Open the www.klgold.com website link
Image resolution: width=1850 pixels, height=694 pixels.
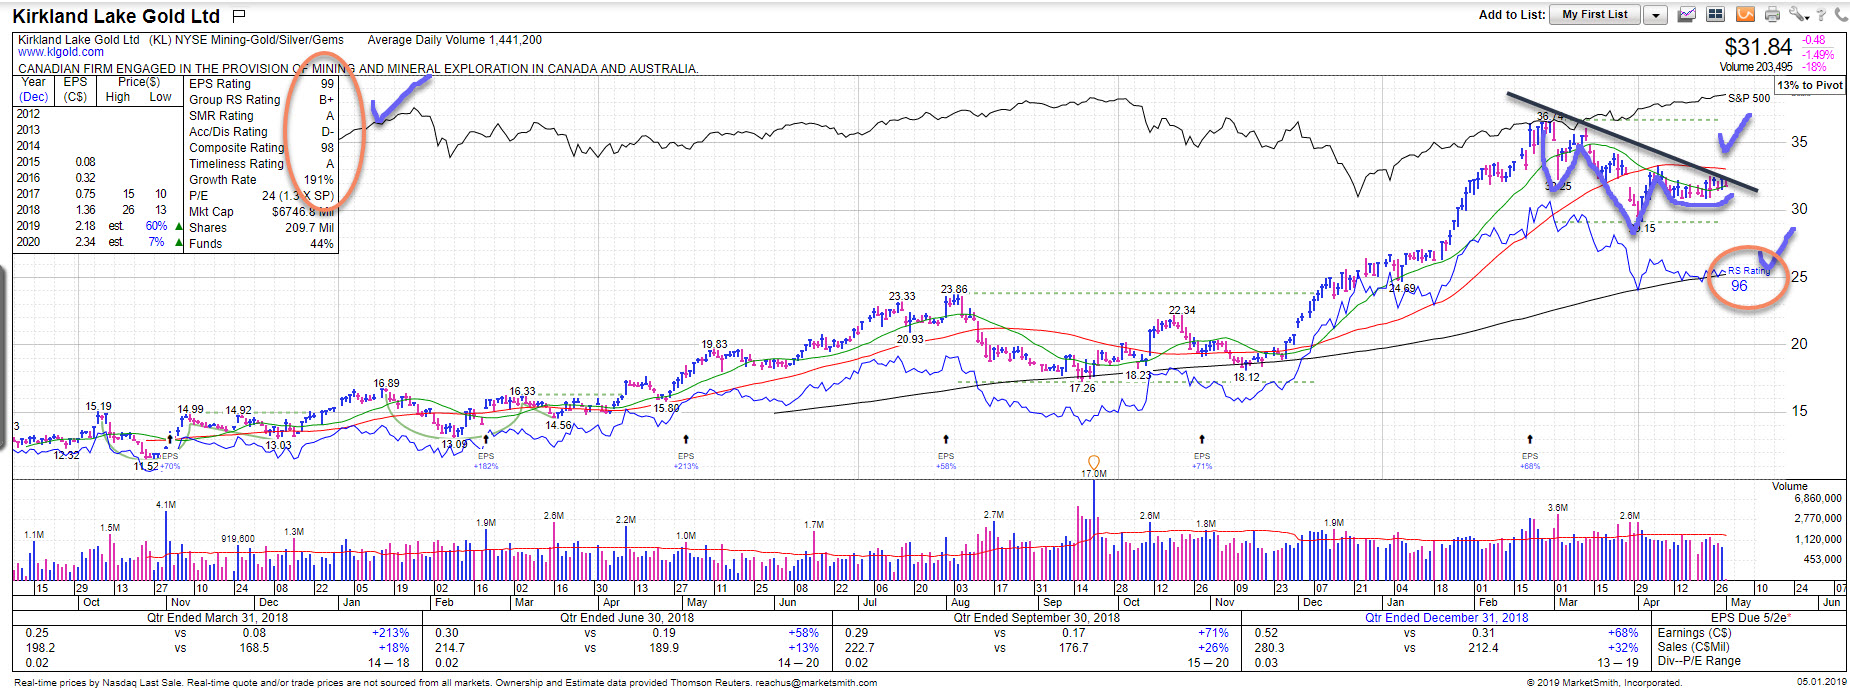coord(61,52)
